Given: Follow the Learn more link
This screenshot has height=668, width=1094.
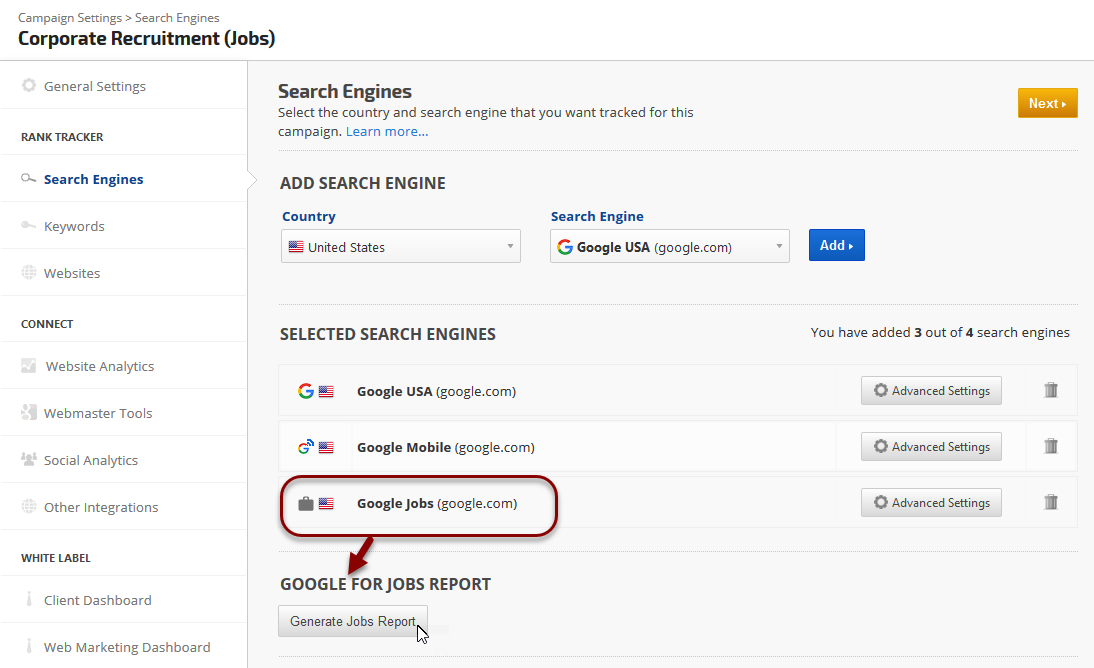Looking at the screenshot, I should pyautogui.click(x=387, y=131).
